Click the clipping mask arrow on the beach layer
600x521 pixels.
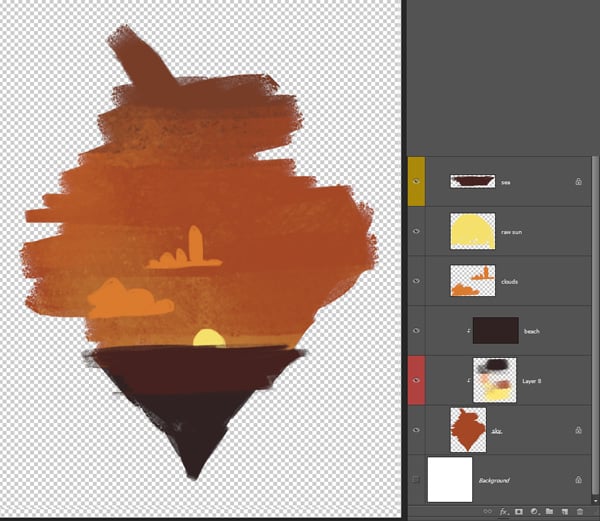468,331
